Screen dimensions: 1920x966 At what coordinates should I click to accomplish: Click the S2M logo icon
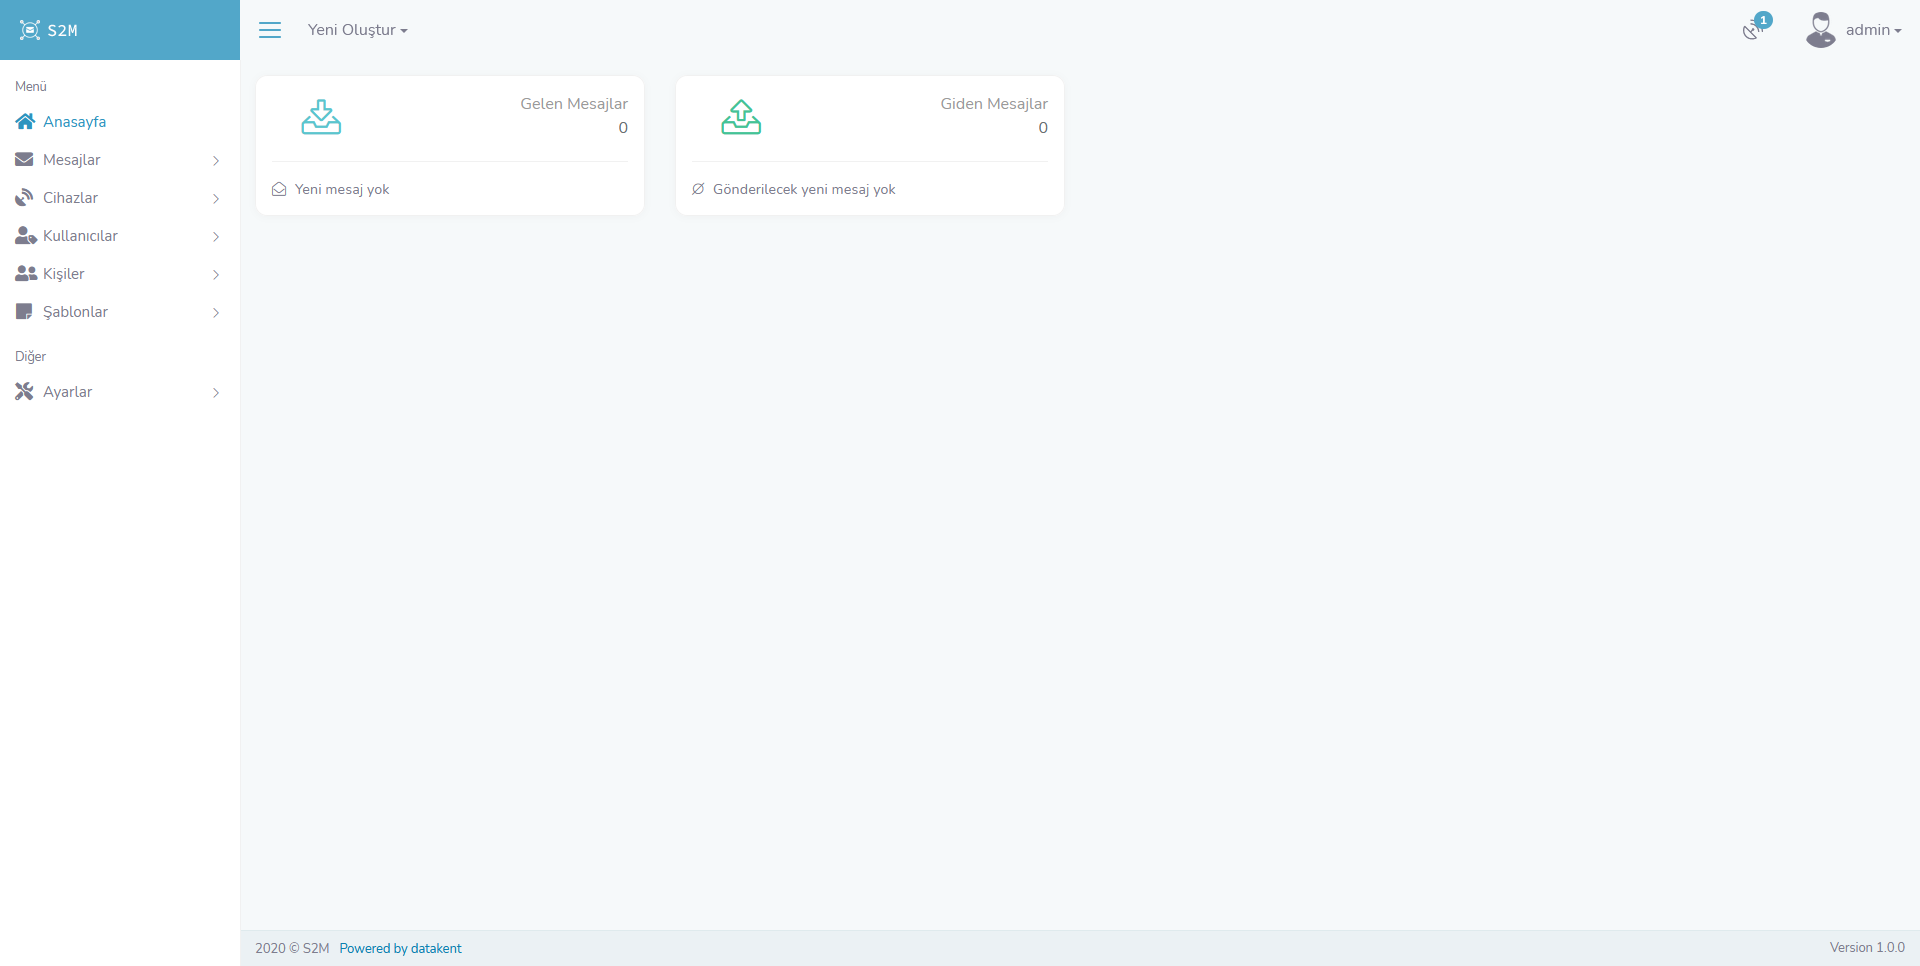(30, 30)
